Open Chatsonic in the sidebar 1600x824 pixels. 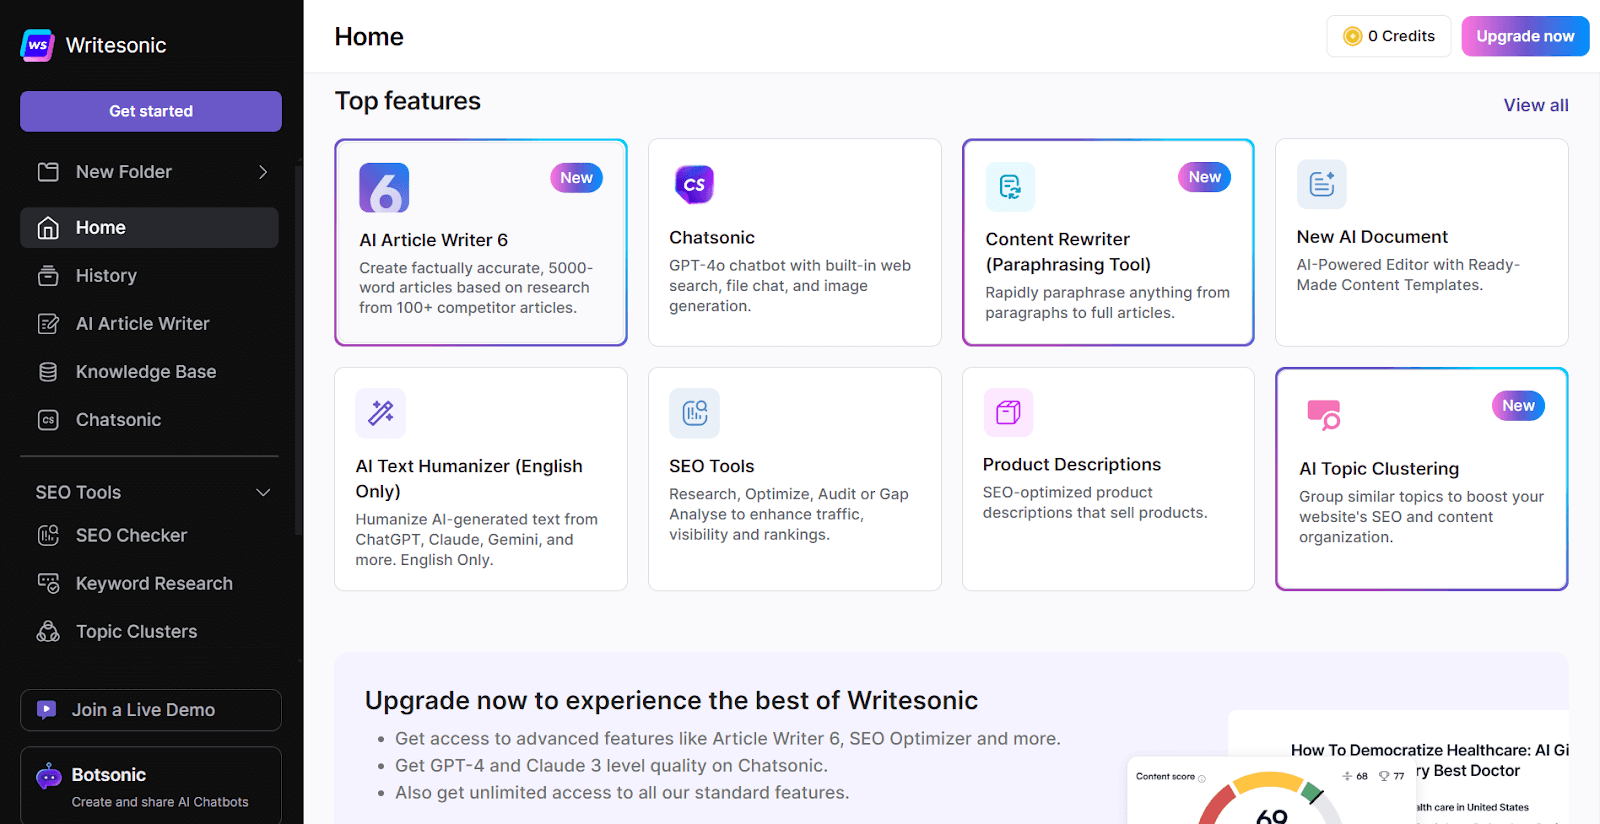(149, 420)
